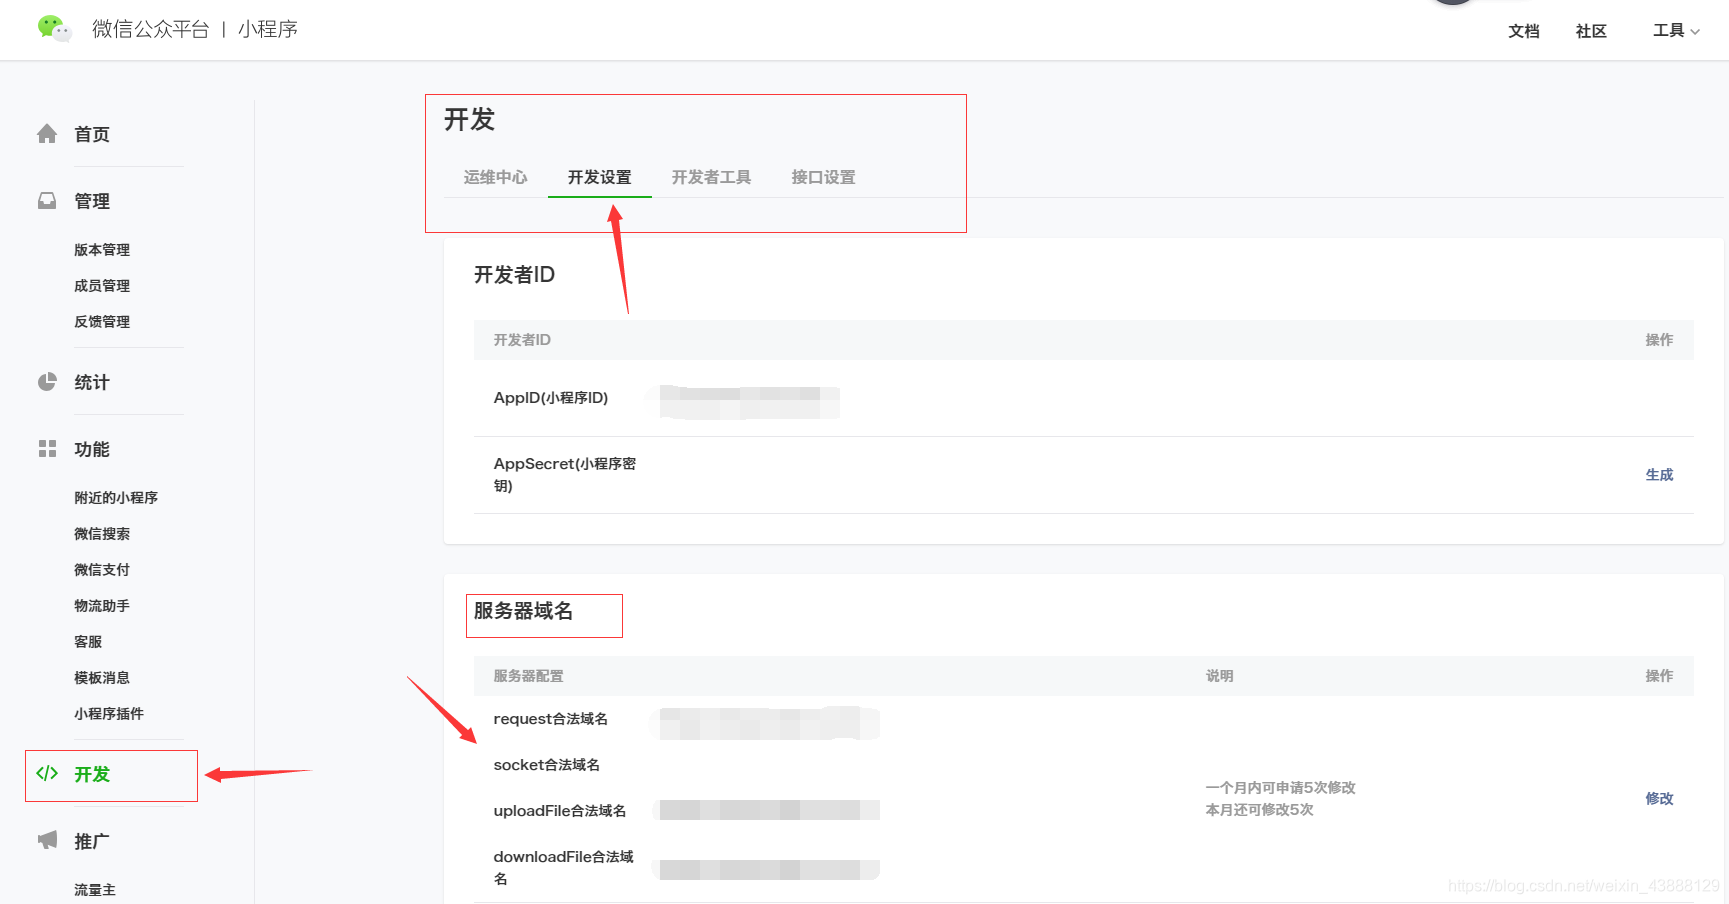Click 生成 link for AppSecret
Screen dimensions: 1729x904
[1659, 475]
